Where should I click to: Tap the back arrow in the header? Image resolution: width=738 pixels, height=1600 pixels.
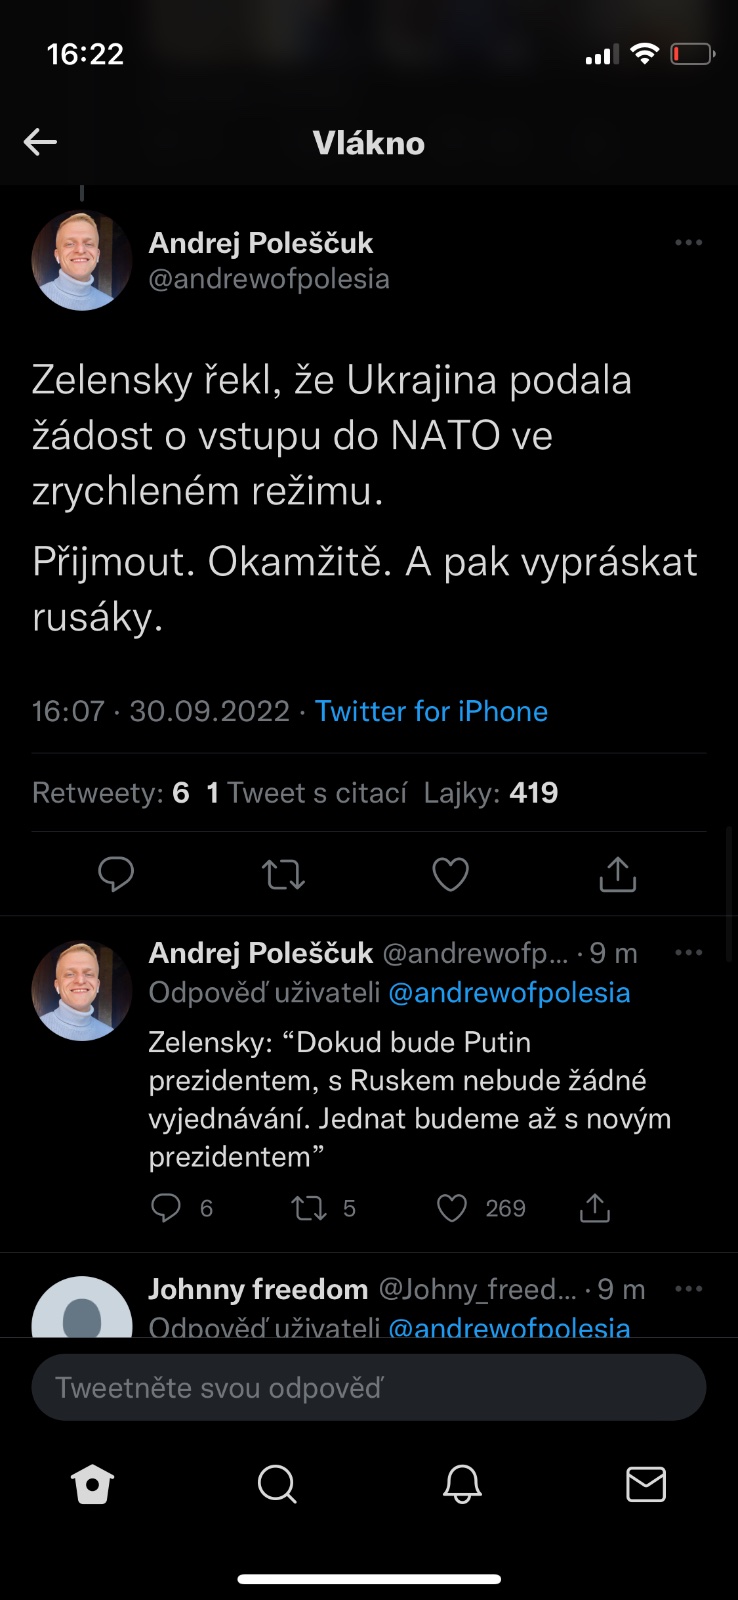tap(40, 142)
